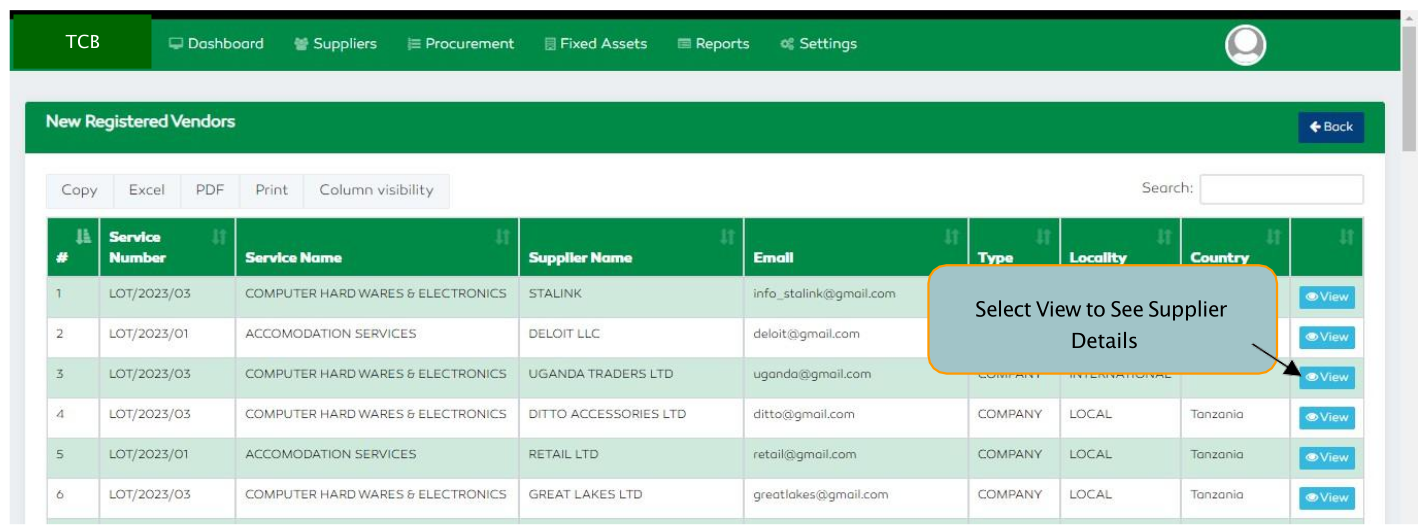Open the Suppliers menu
Viewport: 1423px width, 526px height.
[335, 44]
